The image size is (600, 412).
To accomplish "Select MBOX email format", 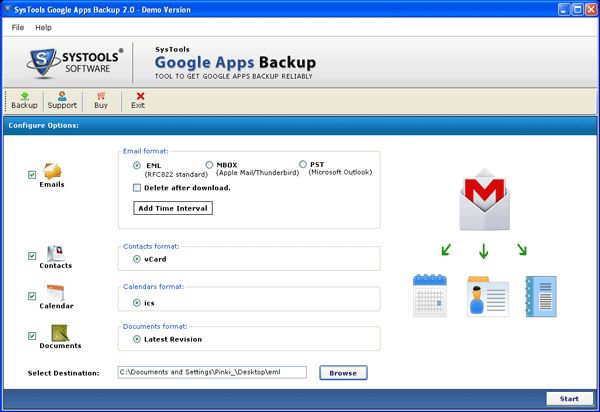I will (209, 164).
